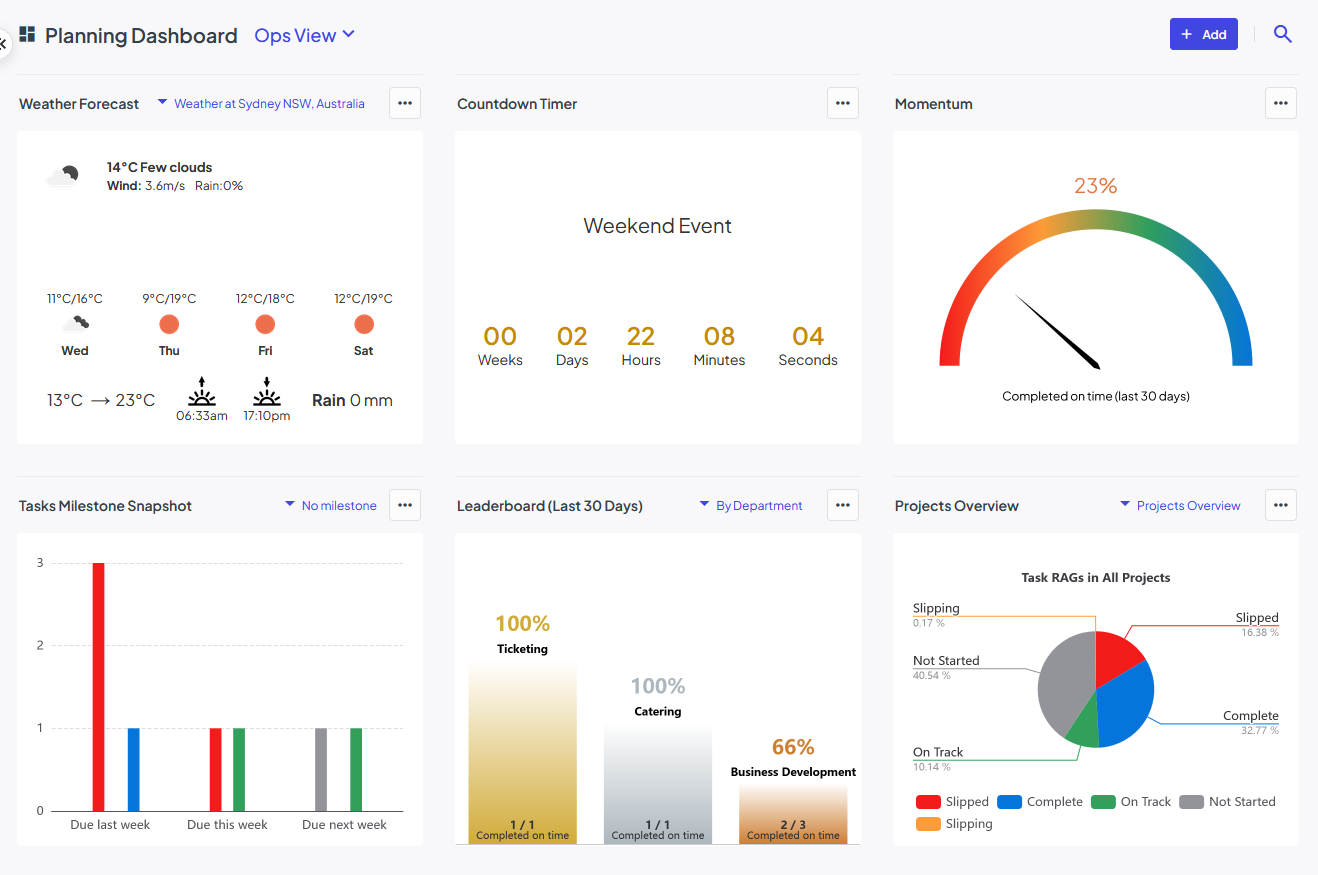Screen dimensions: 1318x875
Task: Click the sunrise icon above 06:33am
Action: click(x=202, y=391)
